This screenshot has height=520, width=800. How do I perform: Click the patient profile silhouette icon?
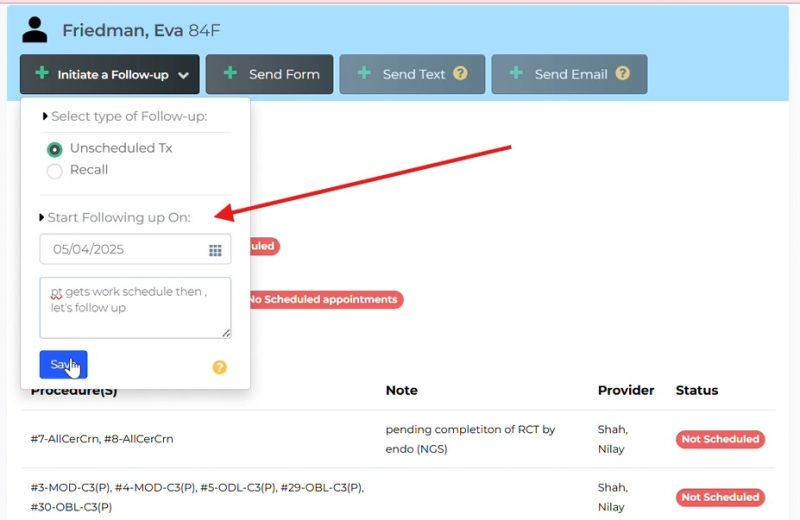click(35, 29)
